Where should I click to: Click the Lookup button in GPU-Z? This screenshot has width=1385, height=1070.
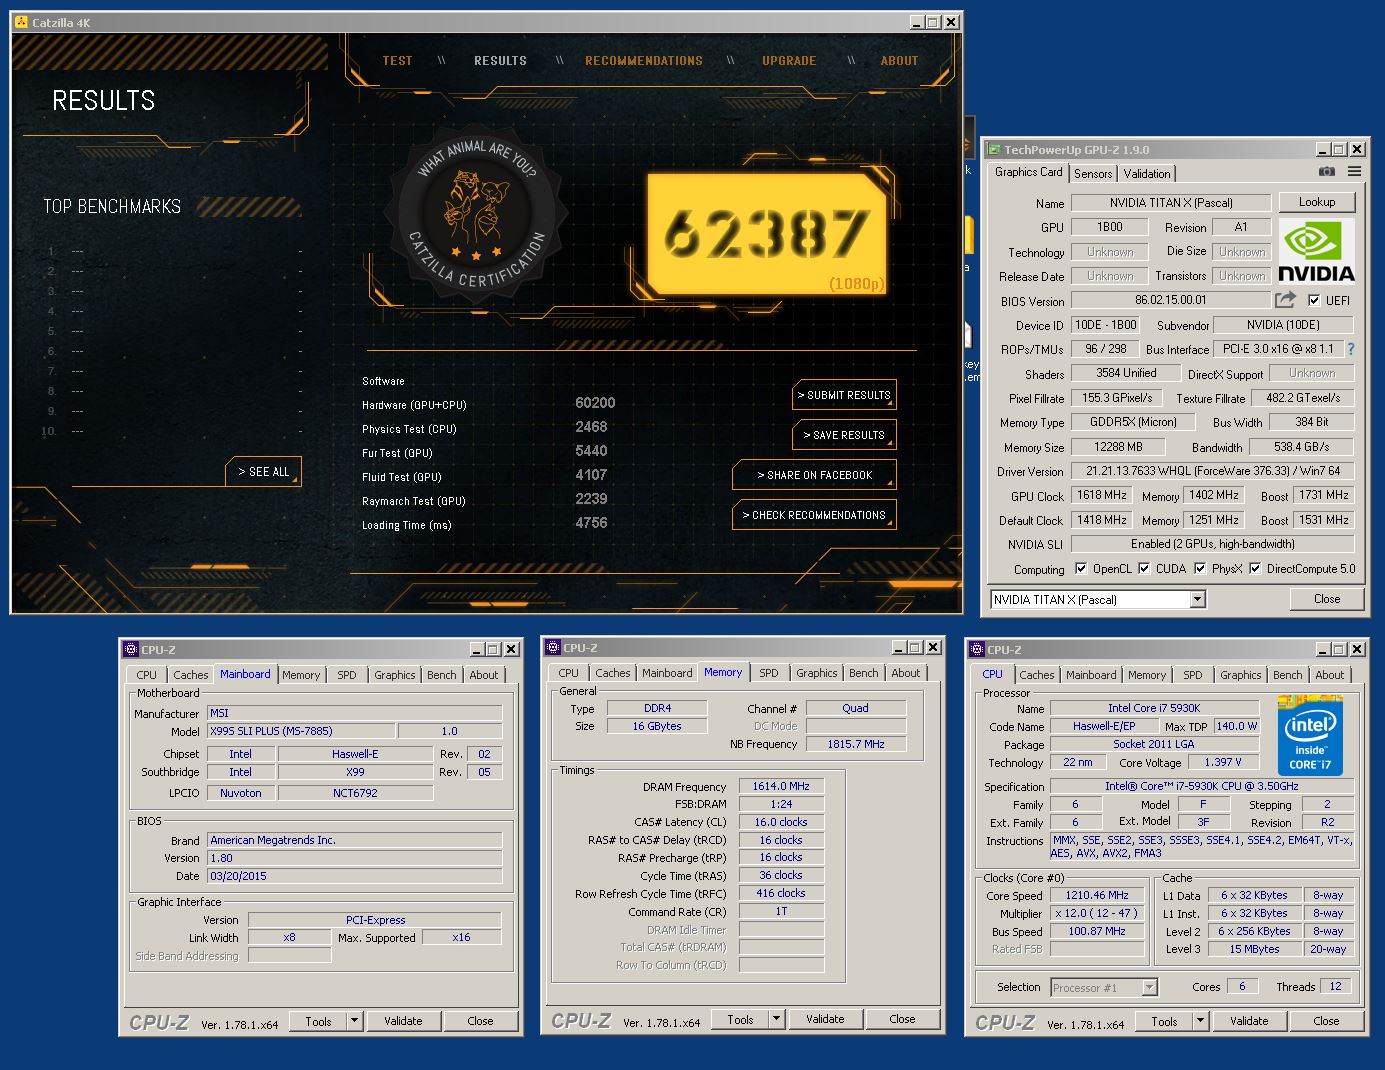(1317, 202)
